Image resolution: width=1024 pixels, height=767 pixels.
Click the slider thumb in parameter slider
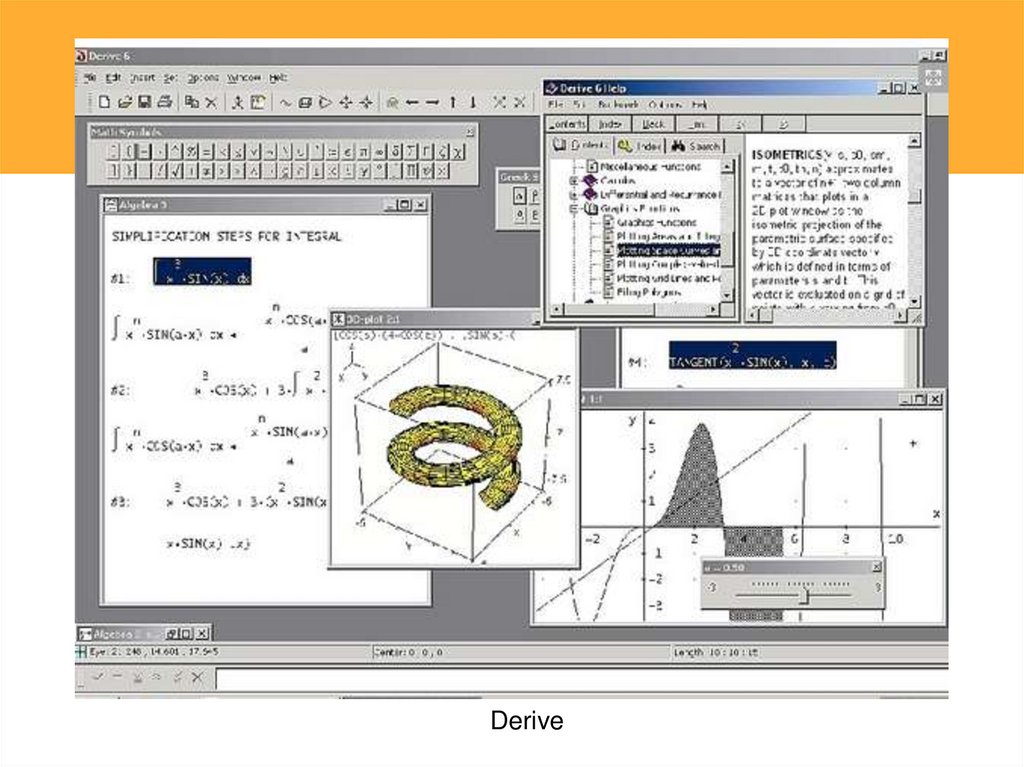tap(803, 596)
